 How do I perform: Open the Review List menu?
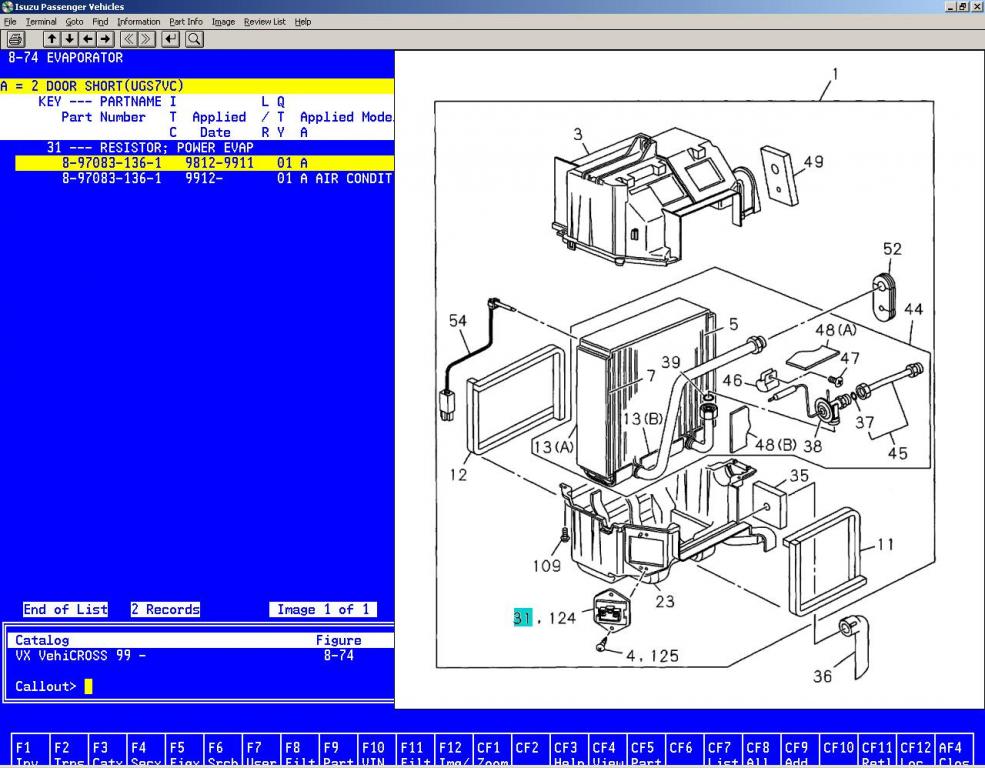[264, 21]
